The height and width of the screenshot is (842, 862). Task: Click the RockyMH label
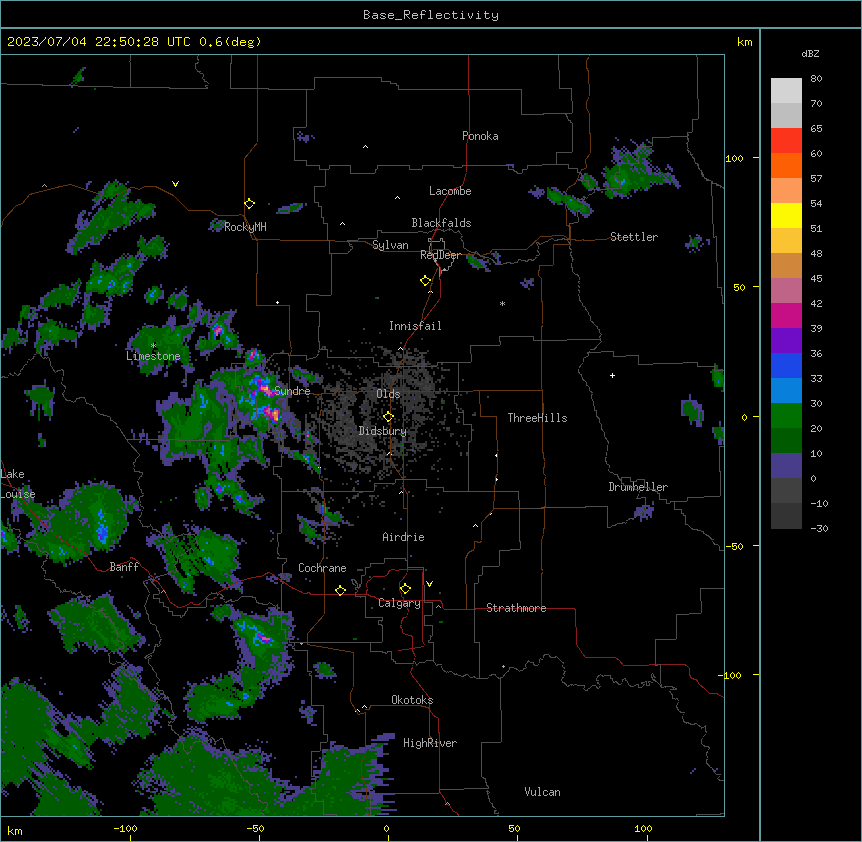click(245, 227)
